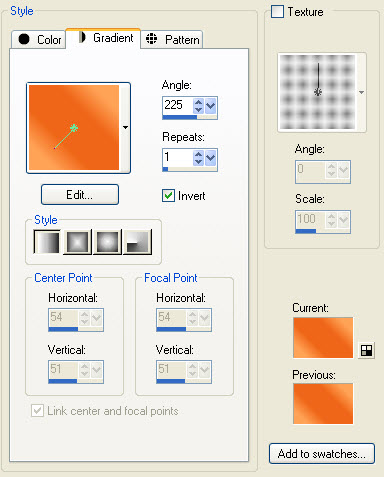
Task: Select the Sunburst gradient style icon
Action: click(x=107, y=242)
